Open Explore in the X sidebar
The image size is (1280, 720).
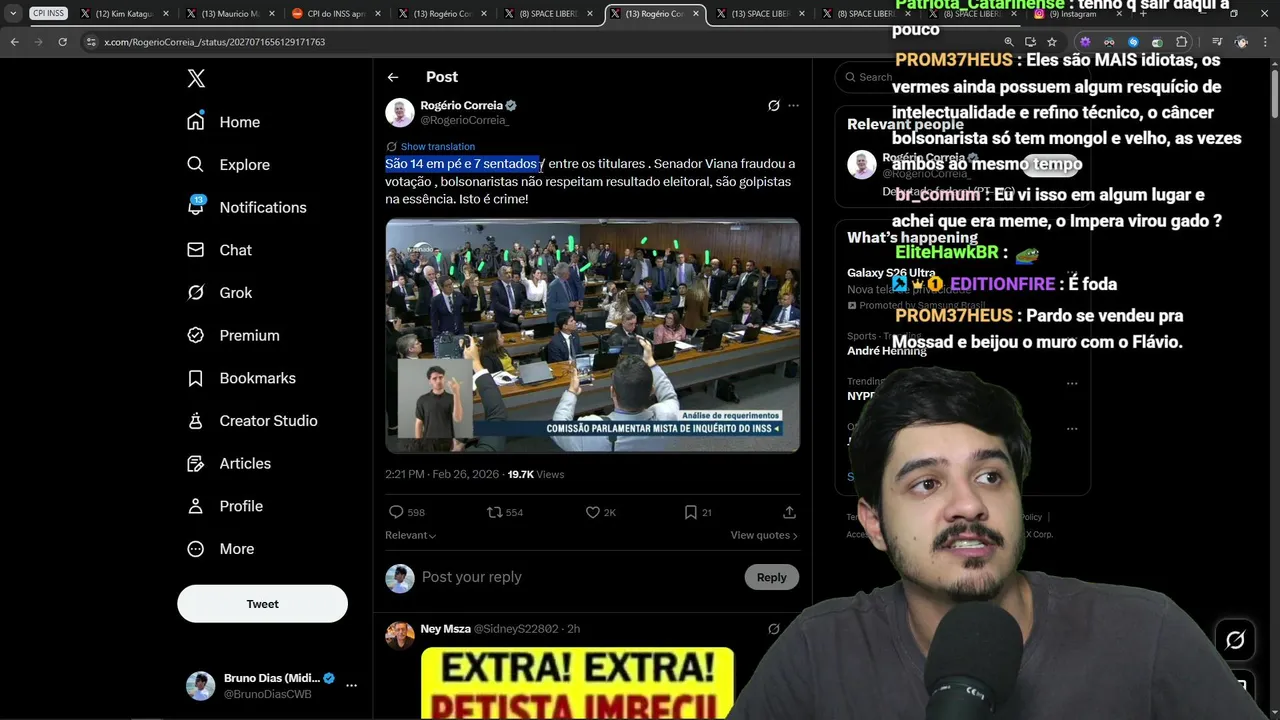click(x=228, y=165)
